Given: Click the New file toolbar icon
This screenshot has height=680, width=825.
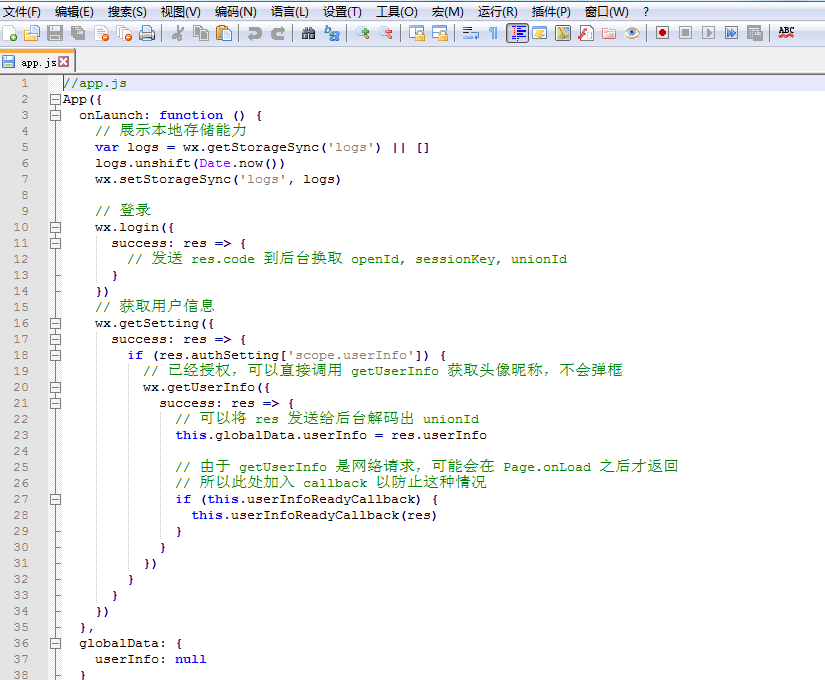Looking at the screenshot, I should (x=11, y=33).
